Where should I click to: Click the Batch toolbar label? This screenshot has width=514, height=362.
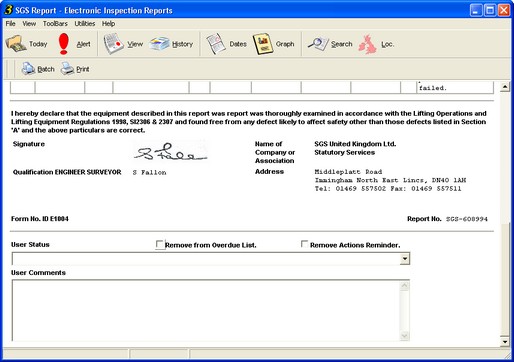pyautogui.click(x=46, y=69)
